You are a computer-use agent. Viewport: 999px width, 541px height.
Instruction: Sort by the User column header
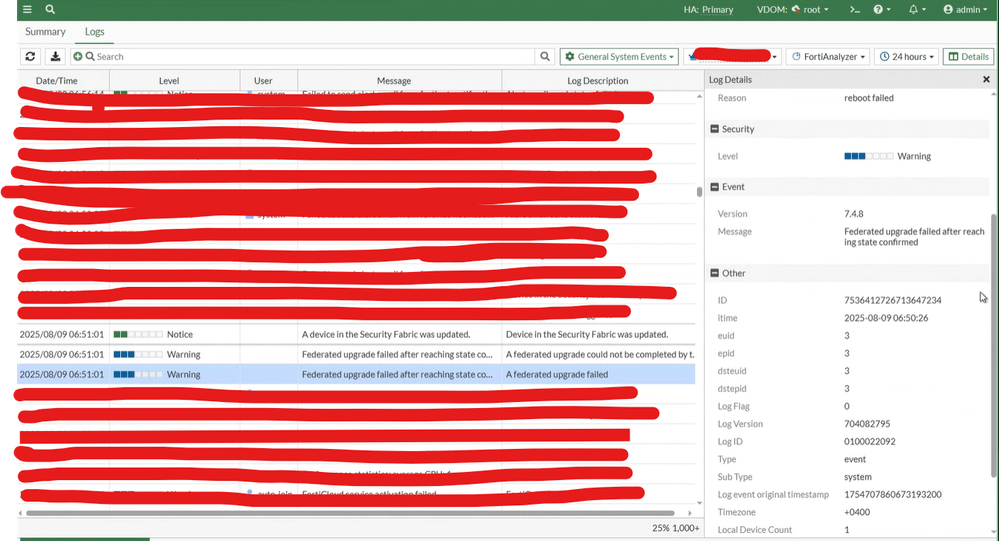coord(263,81)
